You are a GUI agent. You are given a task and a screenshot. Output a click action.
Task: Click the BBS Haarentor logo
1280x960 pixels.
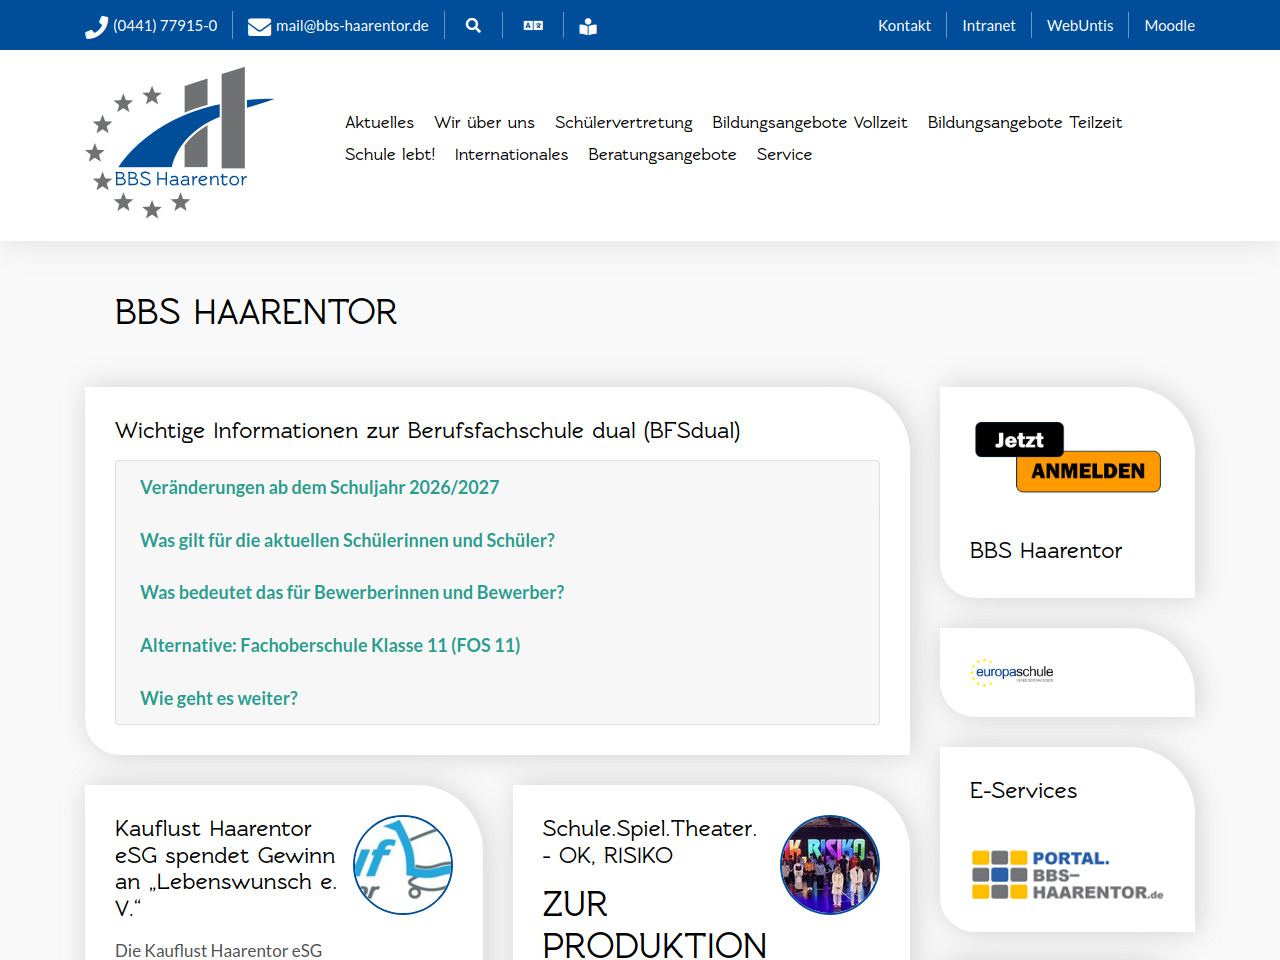point(180,143)
